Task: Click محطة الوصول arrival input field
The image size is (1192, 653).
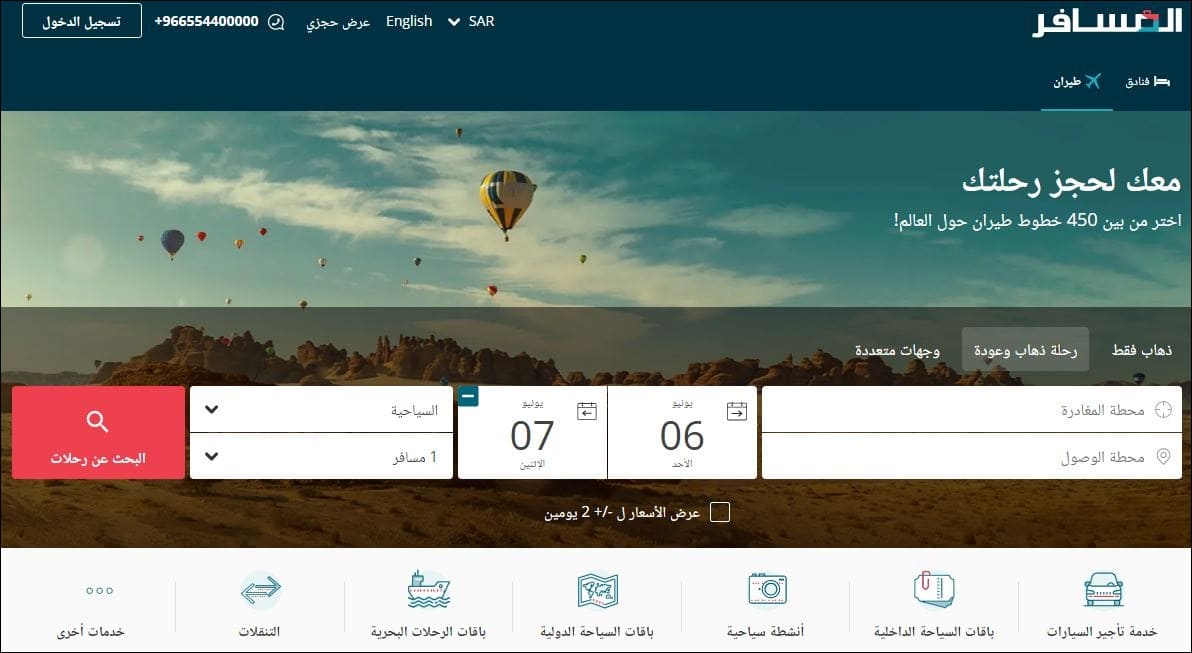Action: pyautogui.click(x=972, y=457)
